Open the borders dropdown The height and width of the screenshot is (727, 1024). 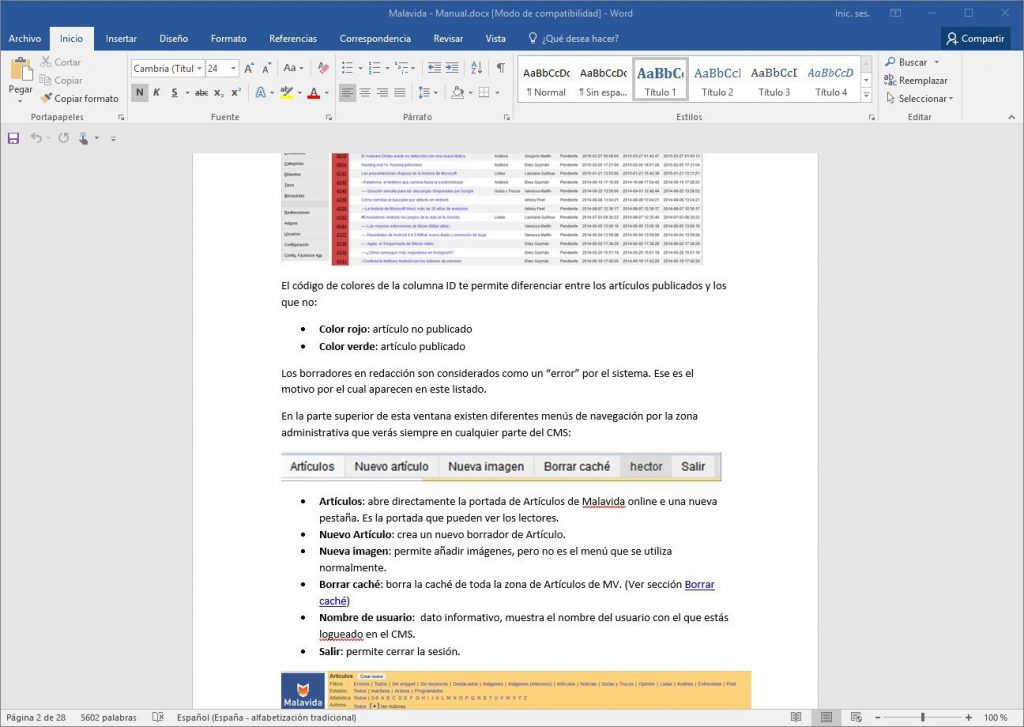coord(498,93)
